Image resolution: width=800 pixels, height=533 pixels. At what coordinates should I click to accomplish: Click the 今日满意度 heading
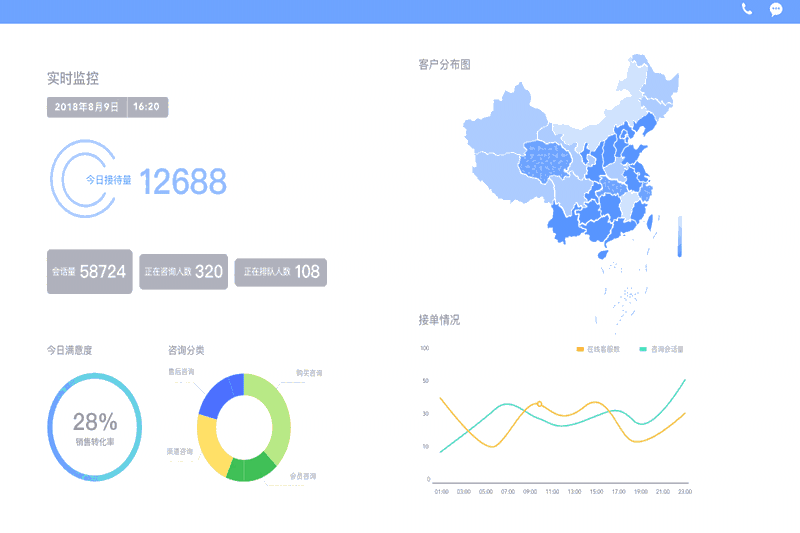coord(69,350)
